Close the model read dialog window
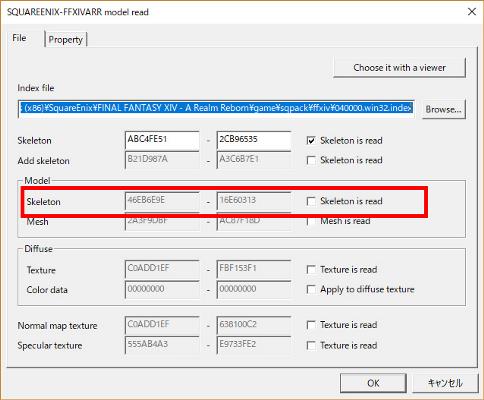This screenshot has height=400, width=484. click(x=472, y=12)
